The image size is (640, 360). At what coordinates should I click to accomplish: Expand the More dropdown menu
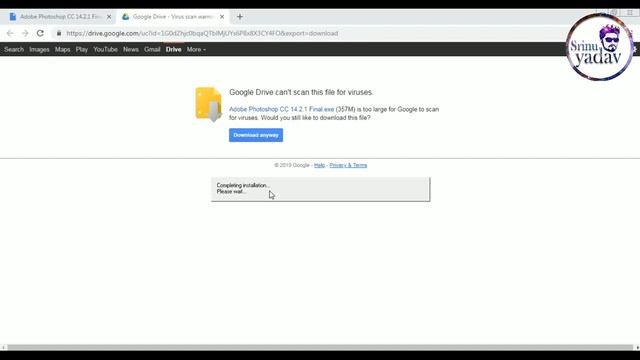[x=196, y=49]
